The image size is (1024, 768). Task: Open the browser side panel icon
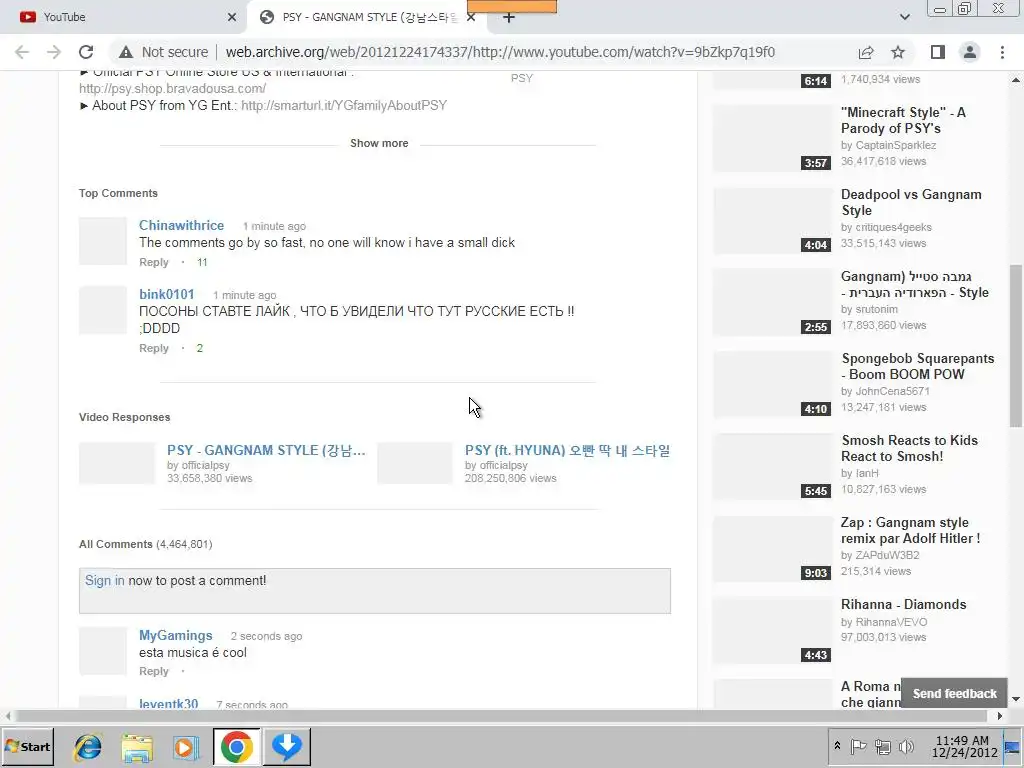[x=938, y=52]
